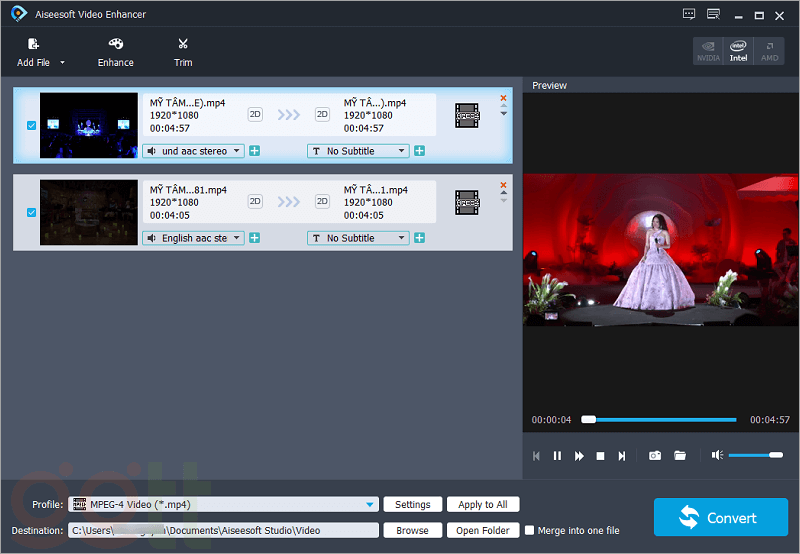Select the Trim scissors tool
Screen dimensions: 800x554
[x=183, y=45]
